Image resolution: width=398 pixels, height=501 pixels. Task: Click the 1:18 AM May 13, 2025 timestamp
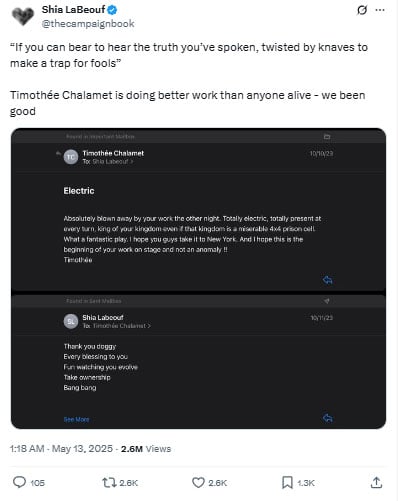pos(61,449)
